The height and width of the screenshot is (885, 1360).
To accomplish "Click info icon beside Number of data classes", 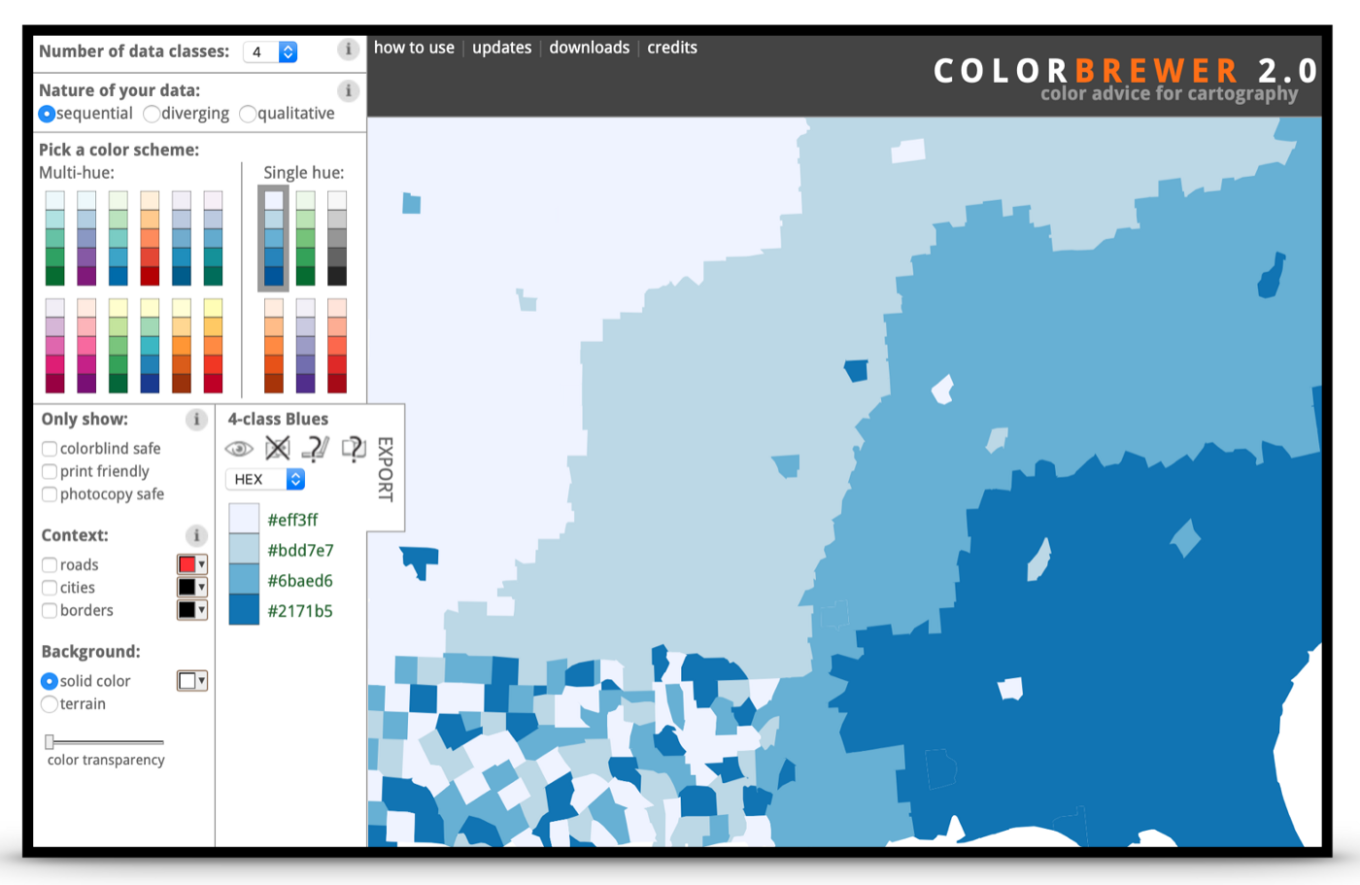I will pyautogui.click(x=347, y=50).
